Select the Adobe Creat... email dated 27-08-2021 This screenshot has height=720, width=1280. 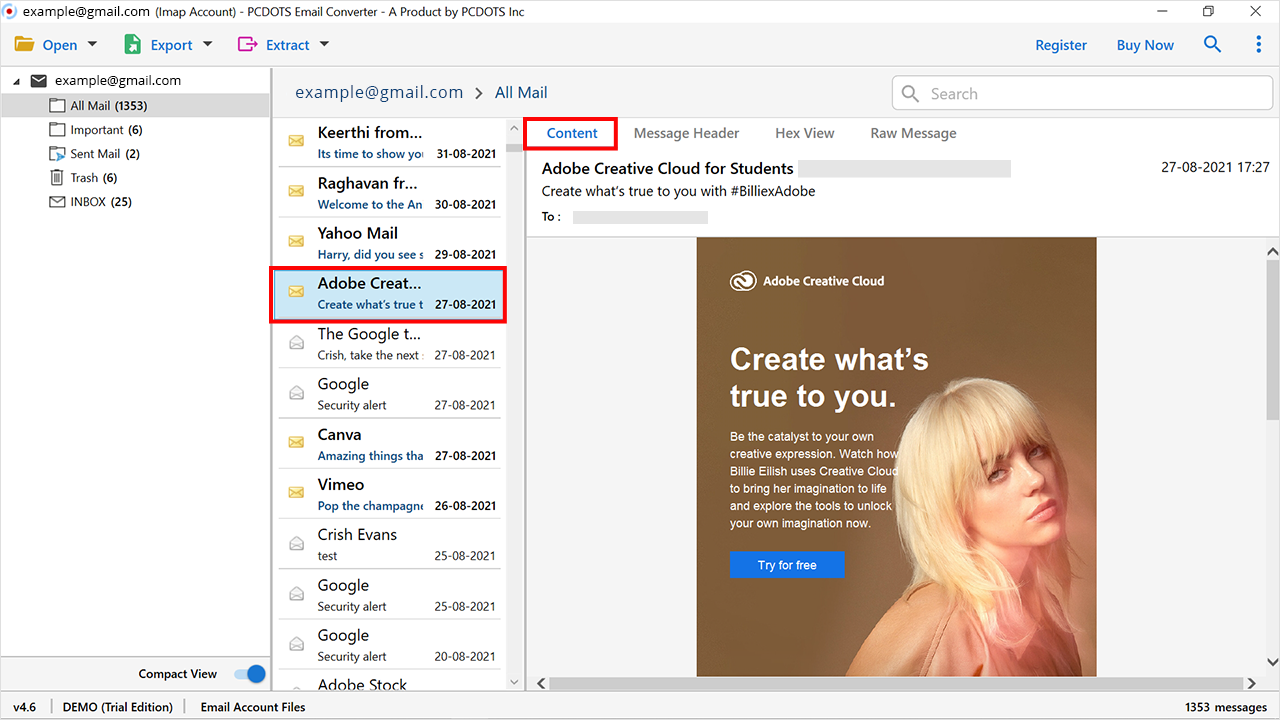(x=389, y=294)
